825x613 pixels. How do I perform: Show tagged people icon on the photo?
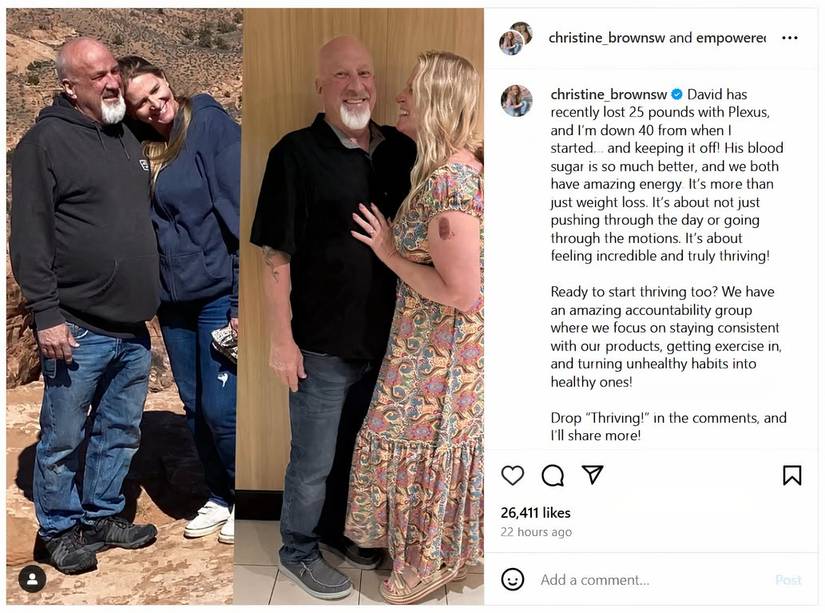[32, 578]
